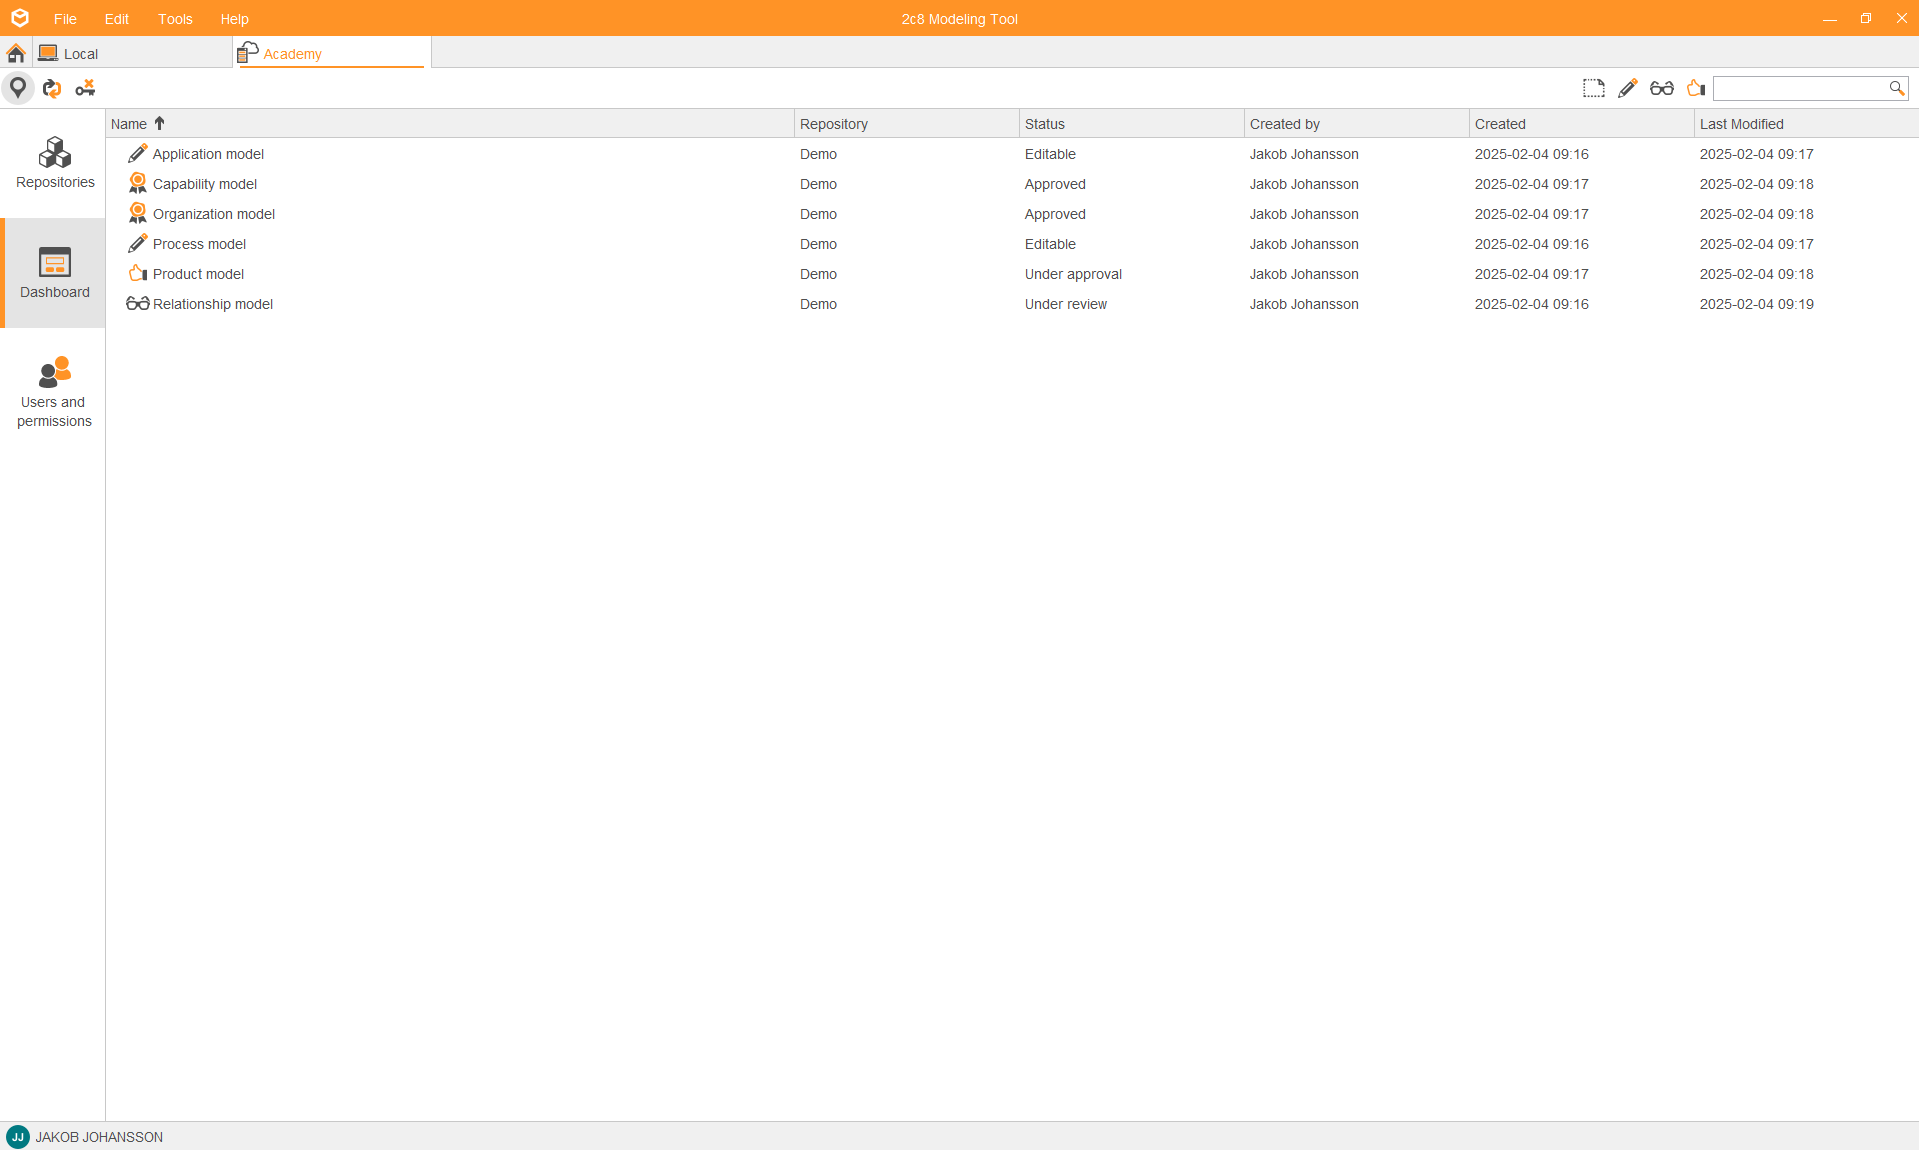Click the key with cross icon
The width and height of the screenshot is (1919, 1150).
86,88
